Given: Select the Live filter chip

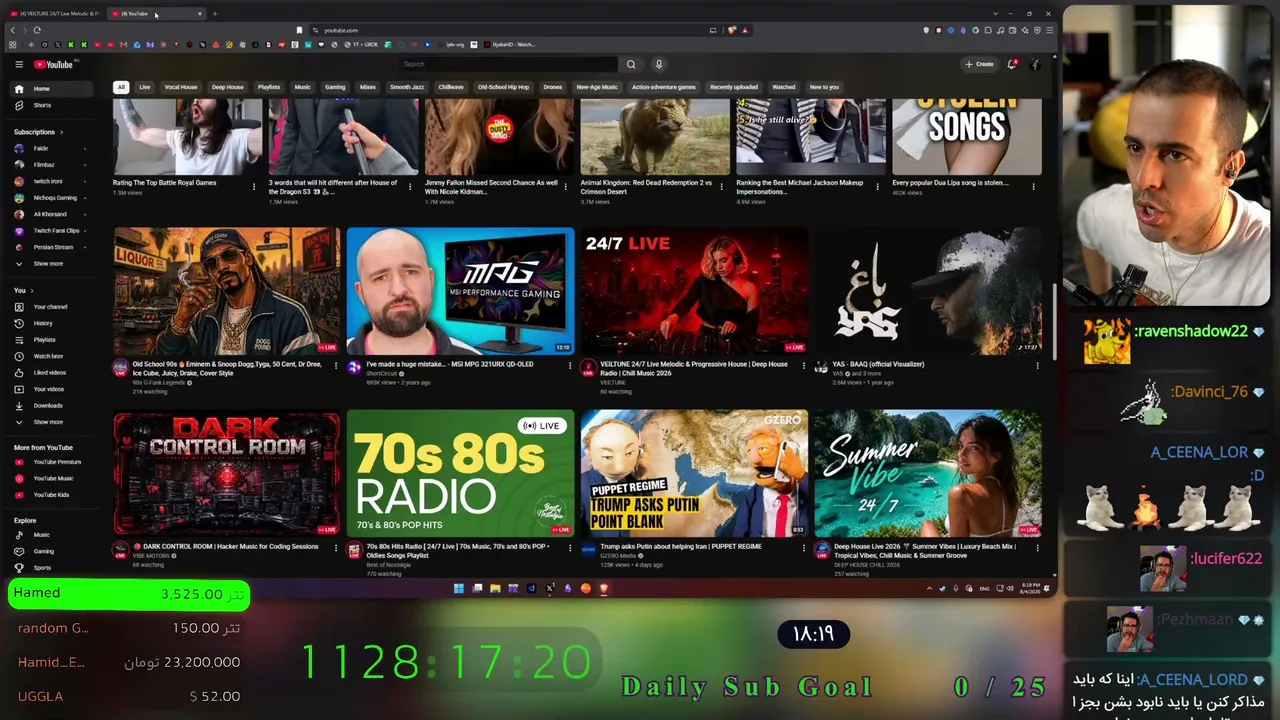Looking at the screenshot, I should [x=145, y=87].
